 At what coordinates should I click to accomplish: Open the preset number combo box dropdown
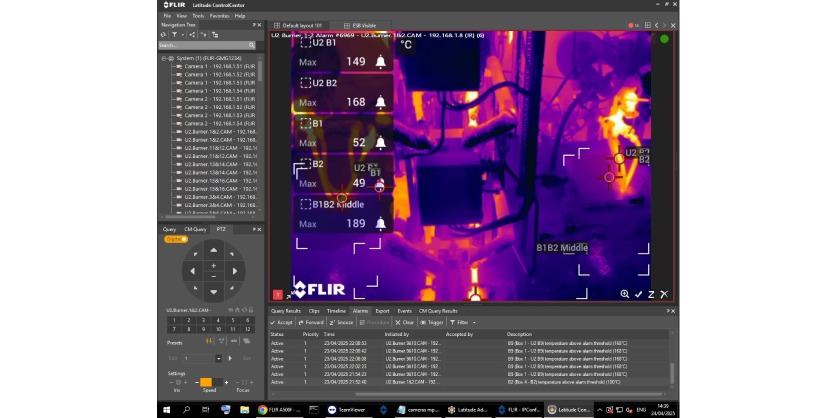219,358
